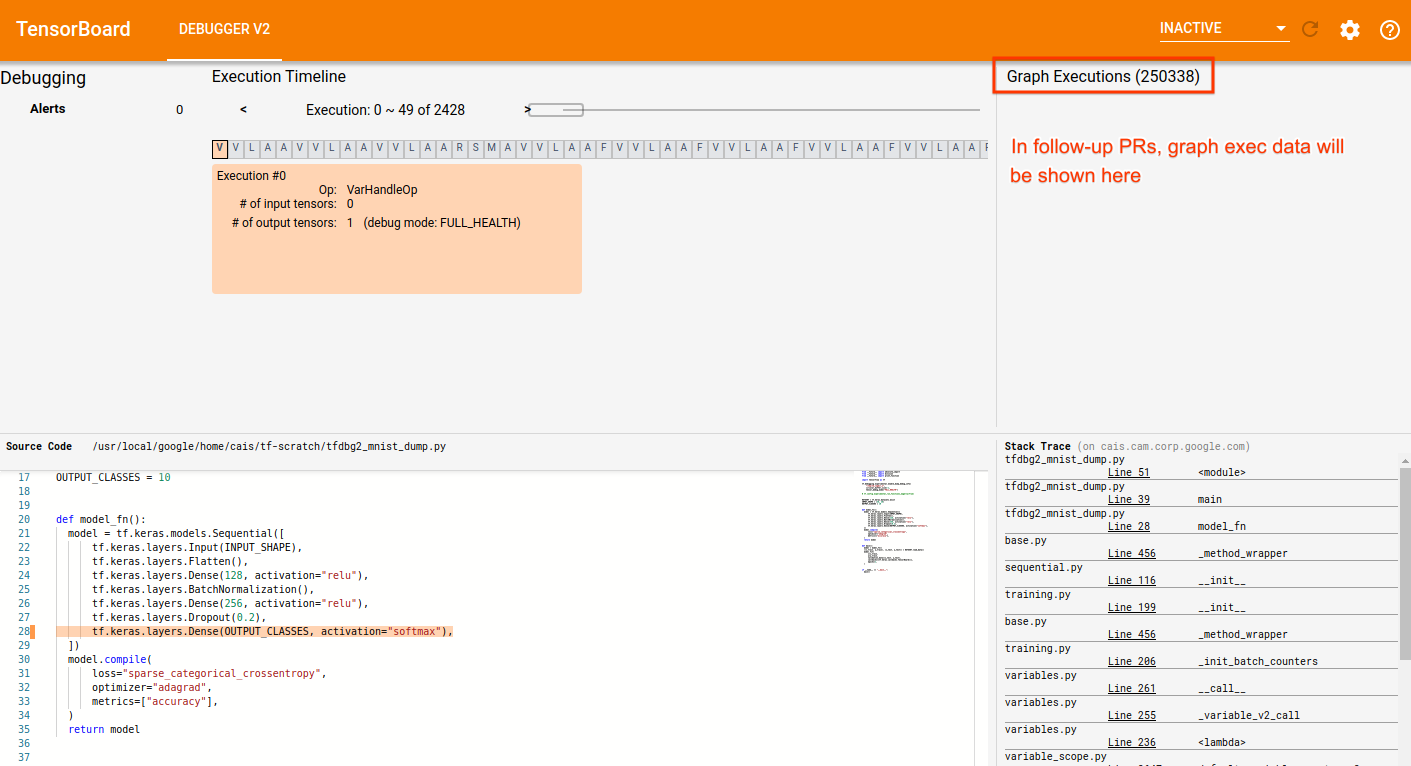The width and height of the screenshot is (1411, 766).
Task: Open Line 199 in training.py
Action: [1132, 607]
